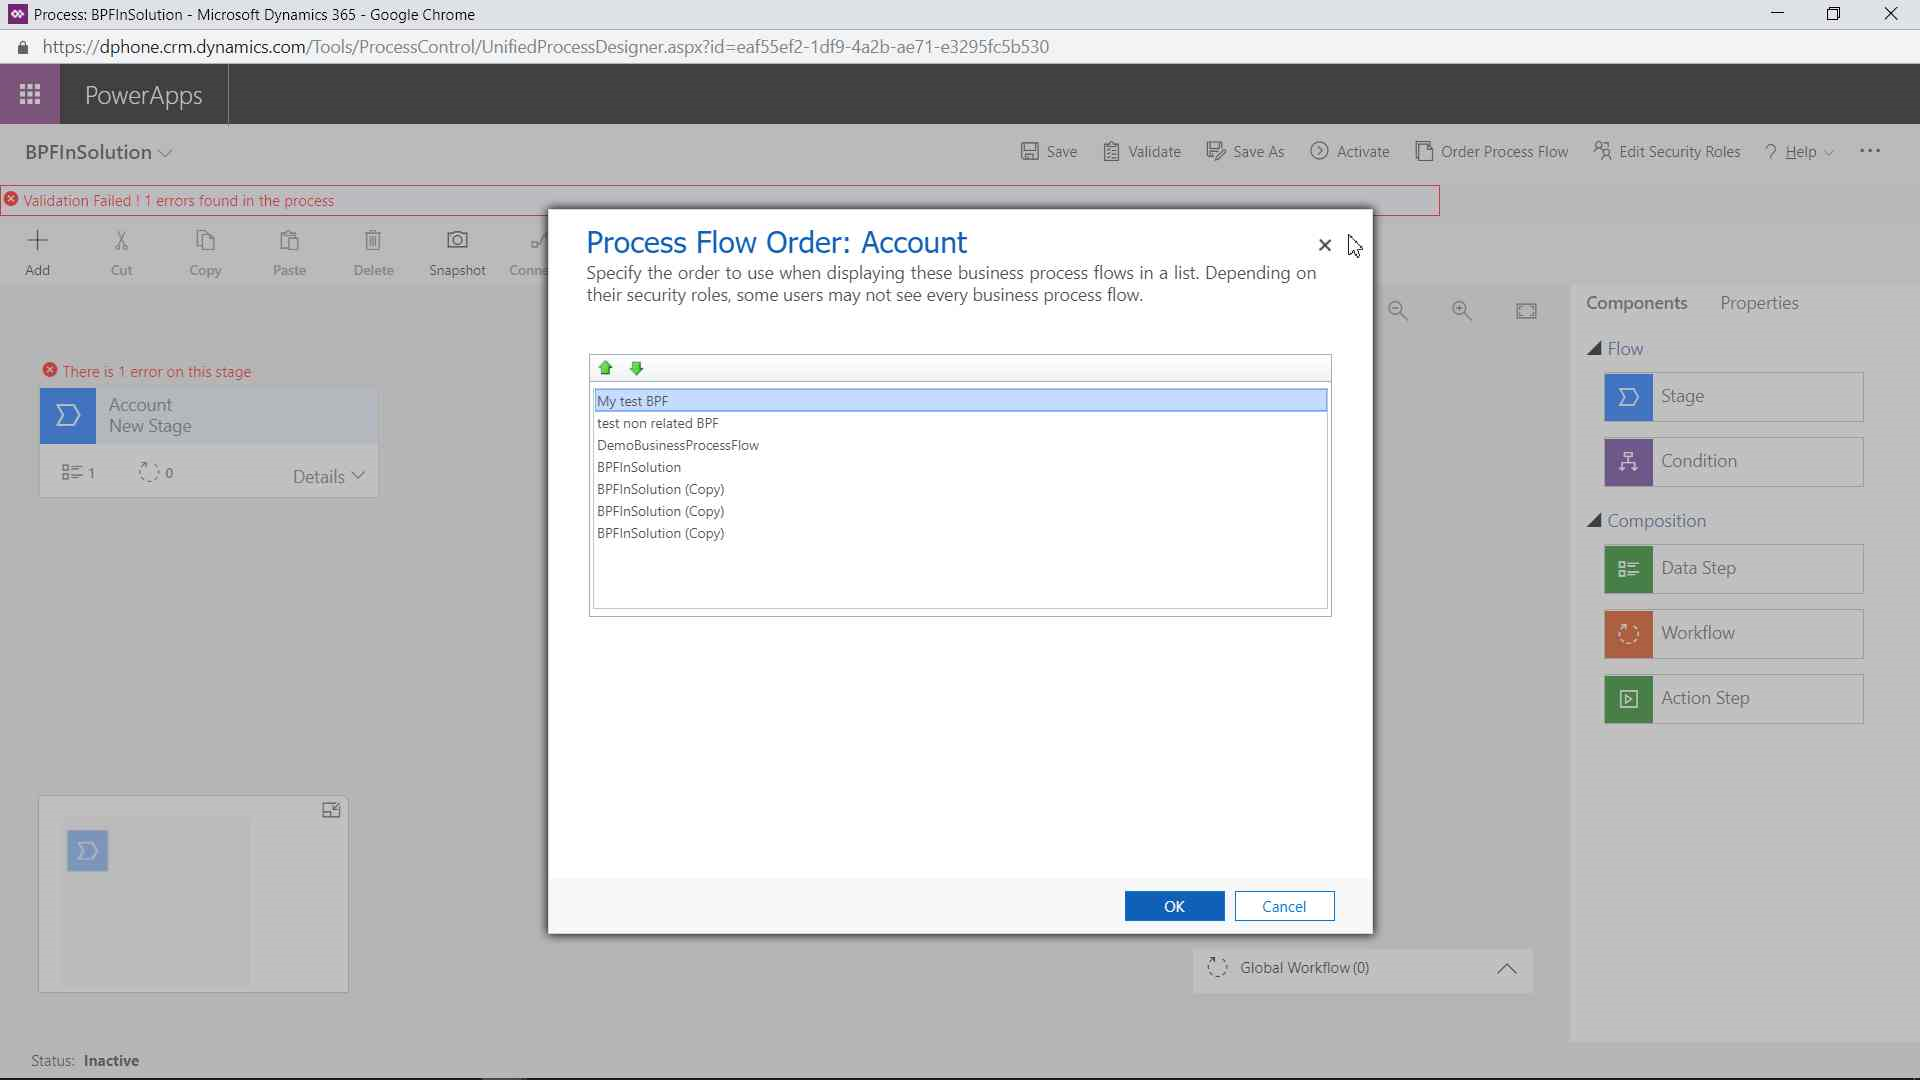Open the PowerApps app launcher waffle
The image size is (1920, 1080).
point(30,95)
